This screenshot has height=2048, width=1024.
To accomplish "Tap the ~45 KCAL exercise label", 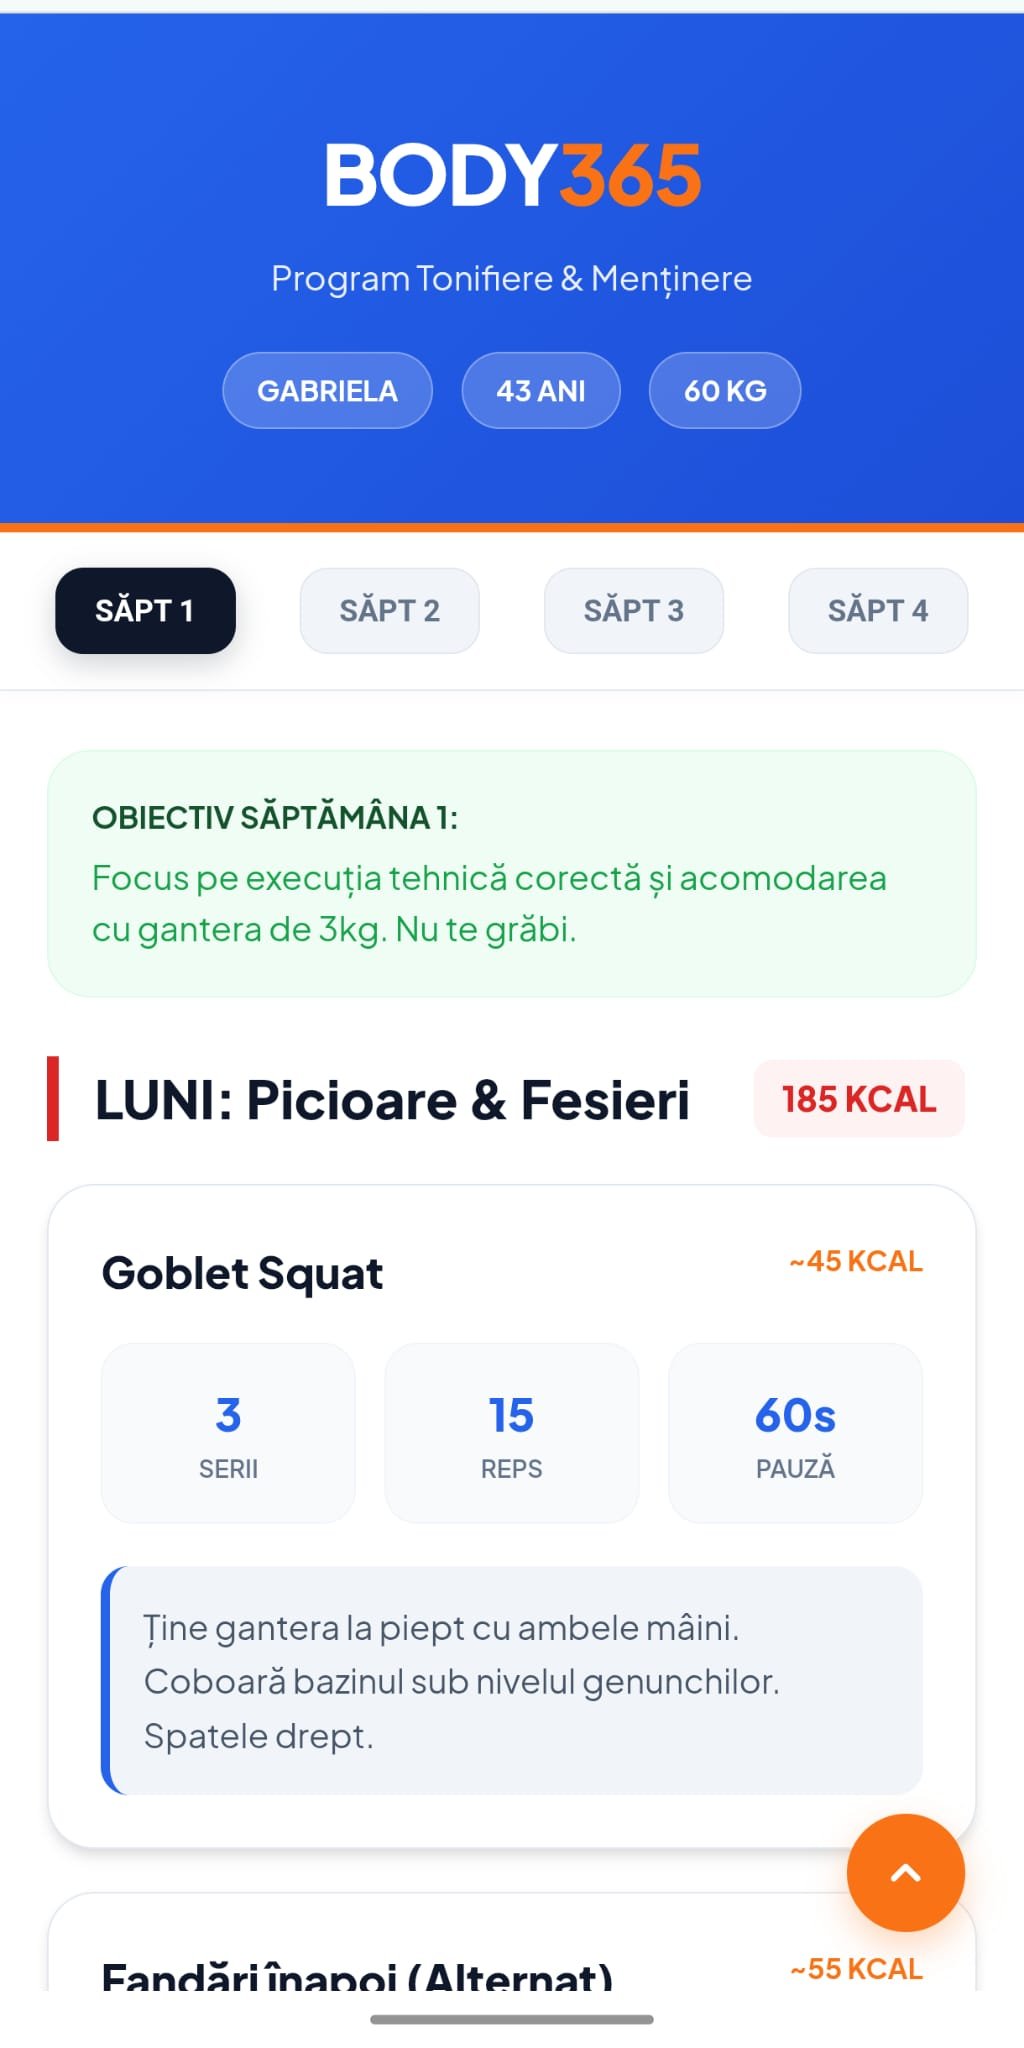I will point(855,1261).
